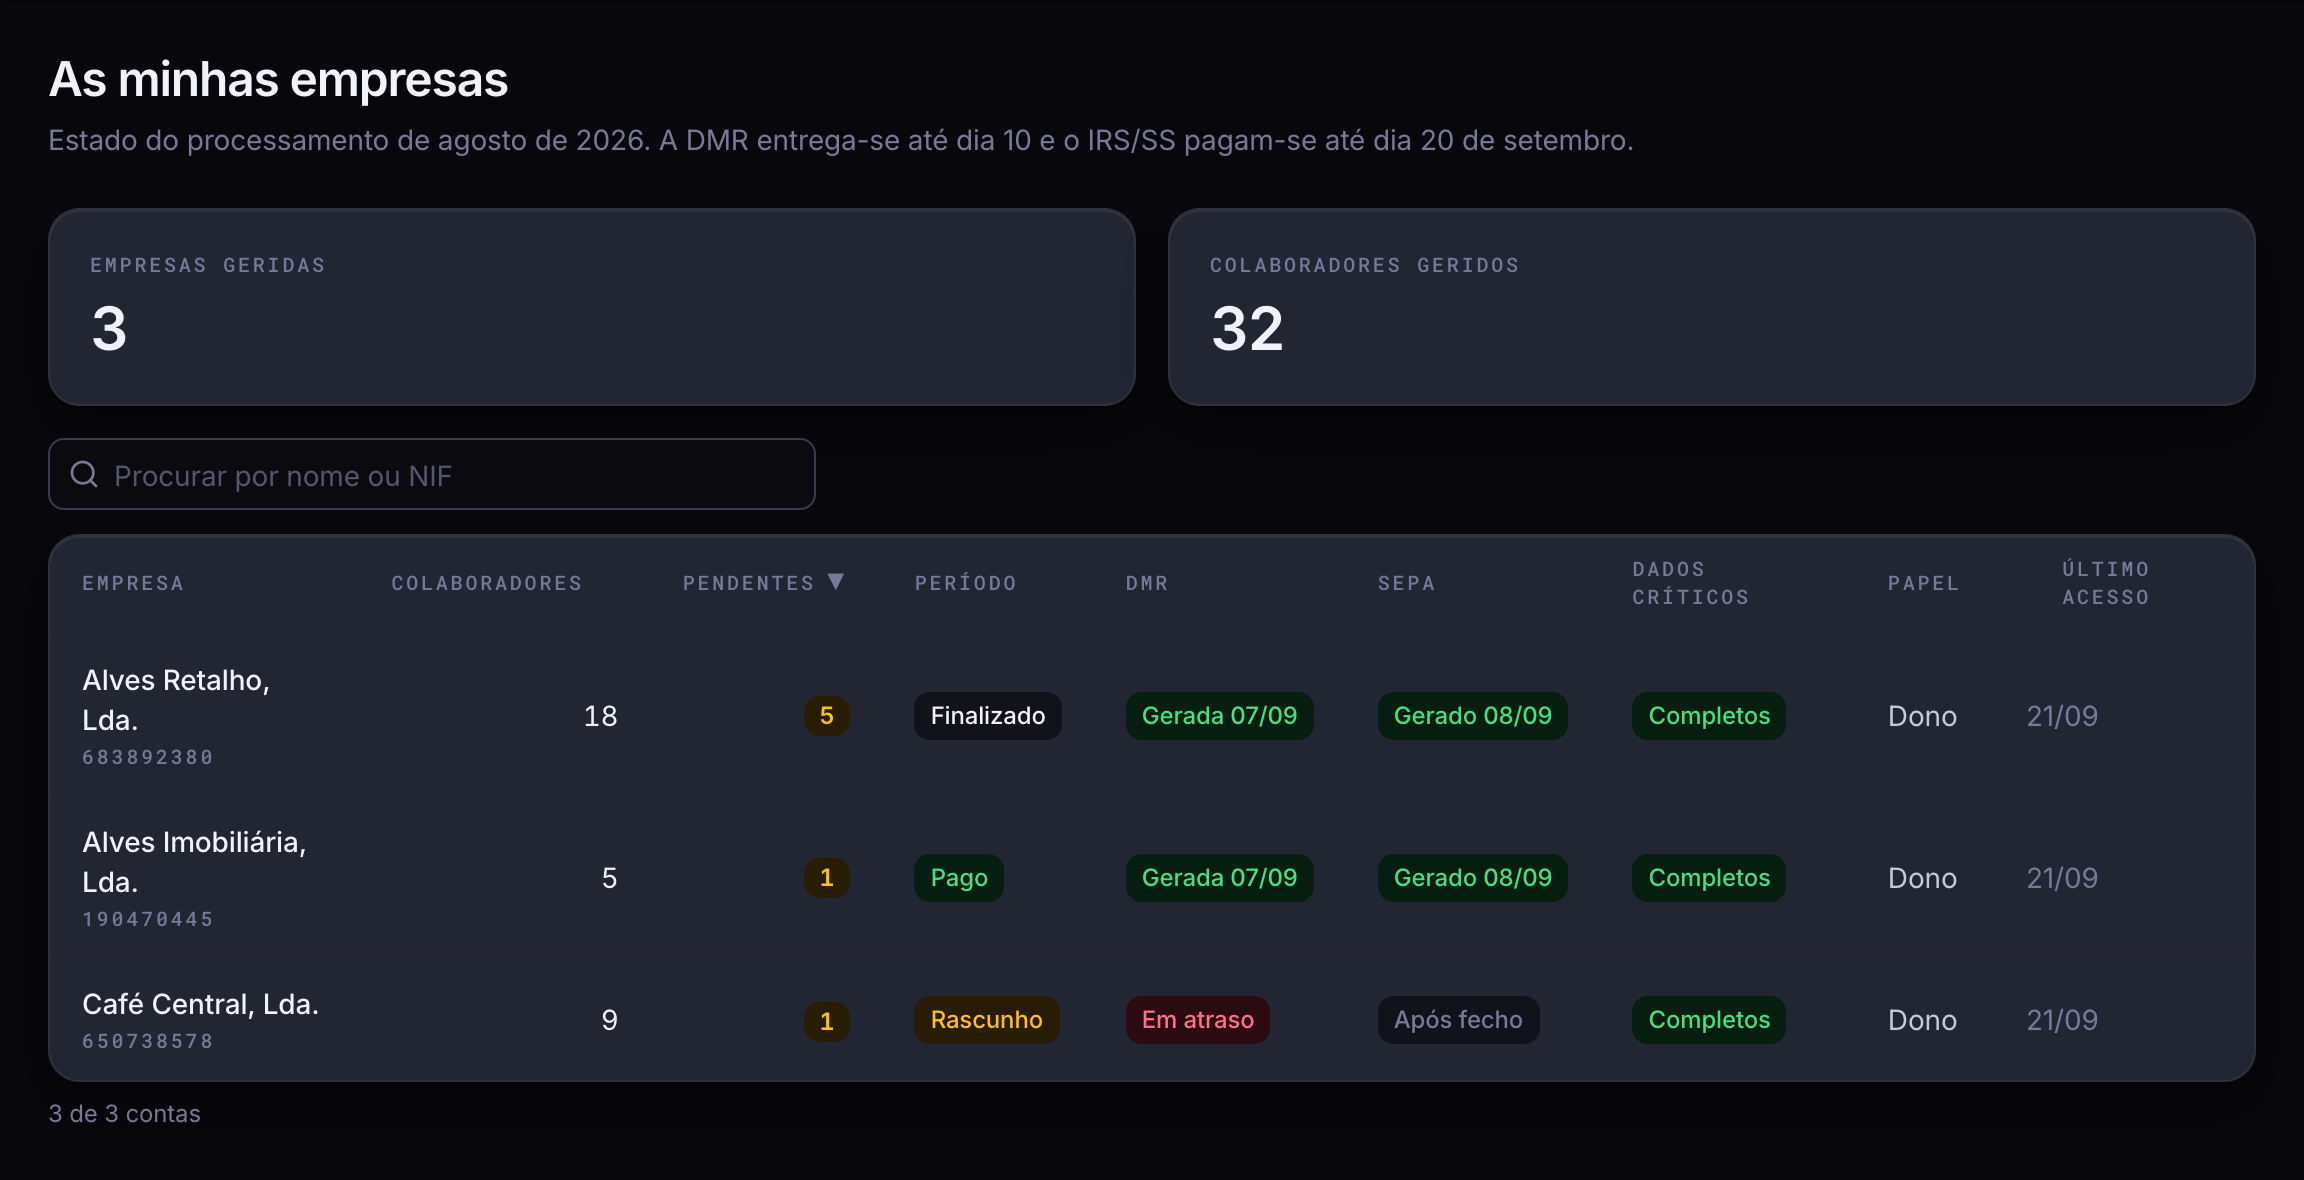Click the Último Acesso column header

pos(2106,583)
